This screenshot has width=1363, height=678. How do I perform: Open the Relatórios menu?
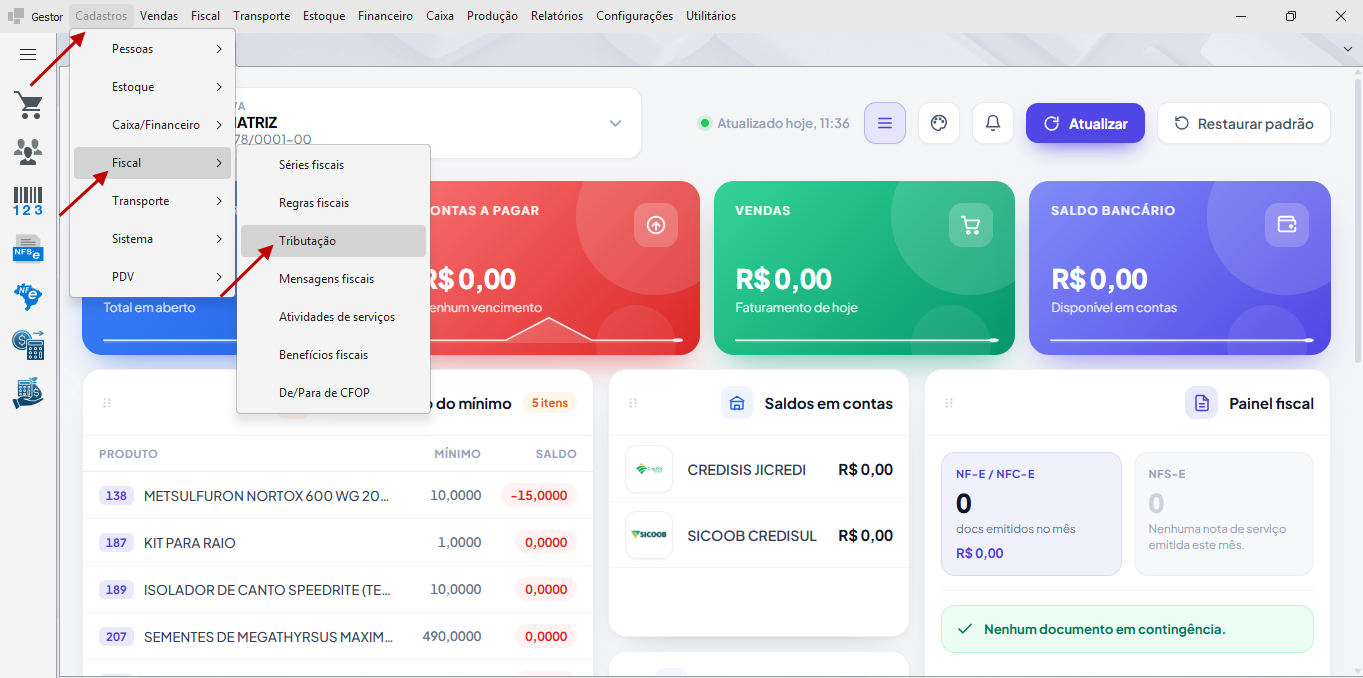[x=557, y=16]
